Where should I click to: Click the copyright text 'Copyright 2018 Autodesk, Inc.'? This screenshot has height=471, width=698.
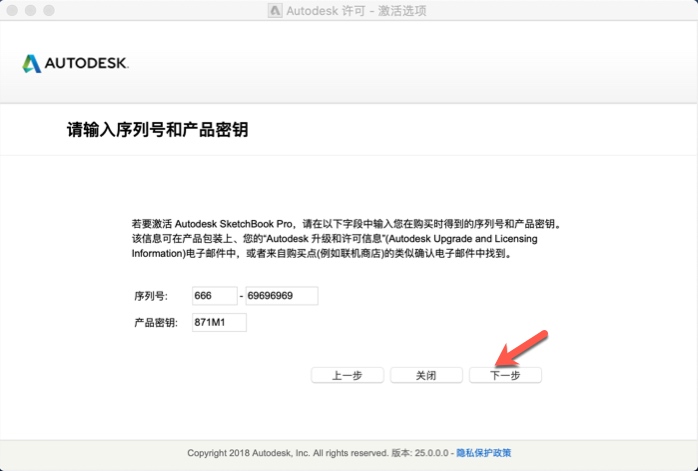(x=248, y=453)
